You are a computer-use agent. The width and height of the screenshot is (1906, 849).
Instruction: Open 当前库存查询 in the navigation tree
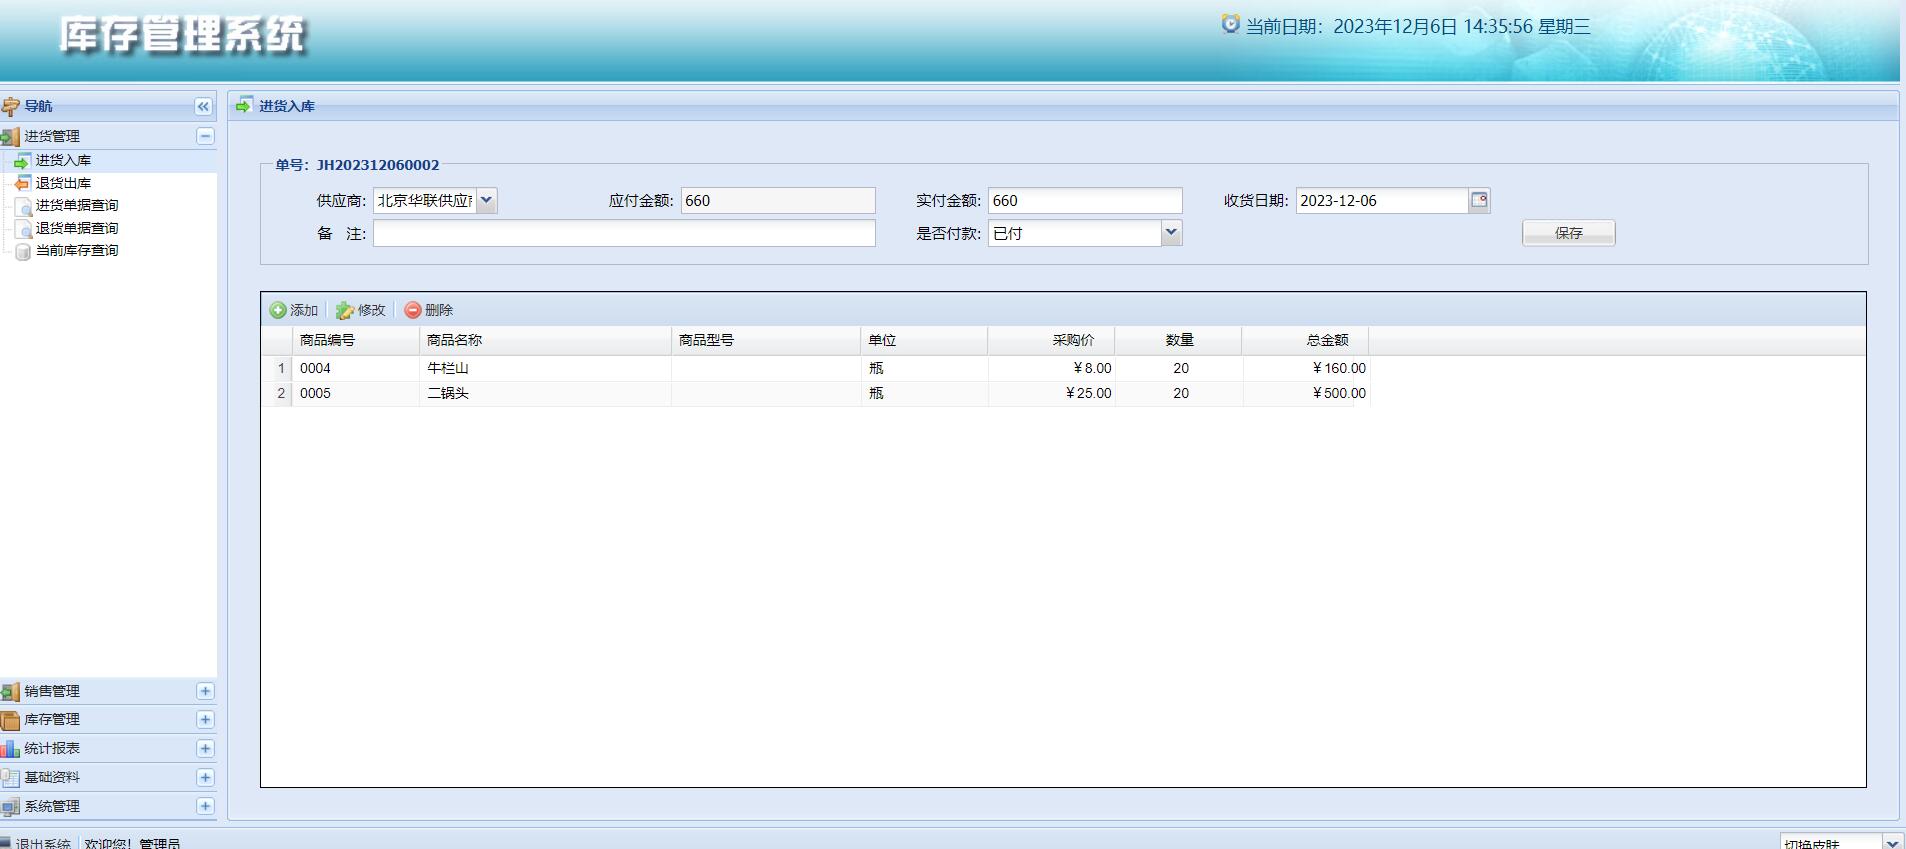[77, 250]
